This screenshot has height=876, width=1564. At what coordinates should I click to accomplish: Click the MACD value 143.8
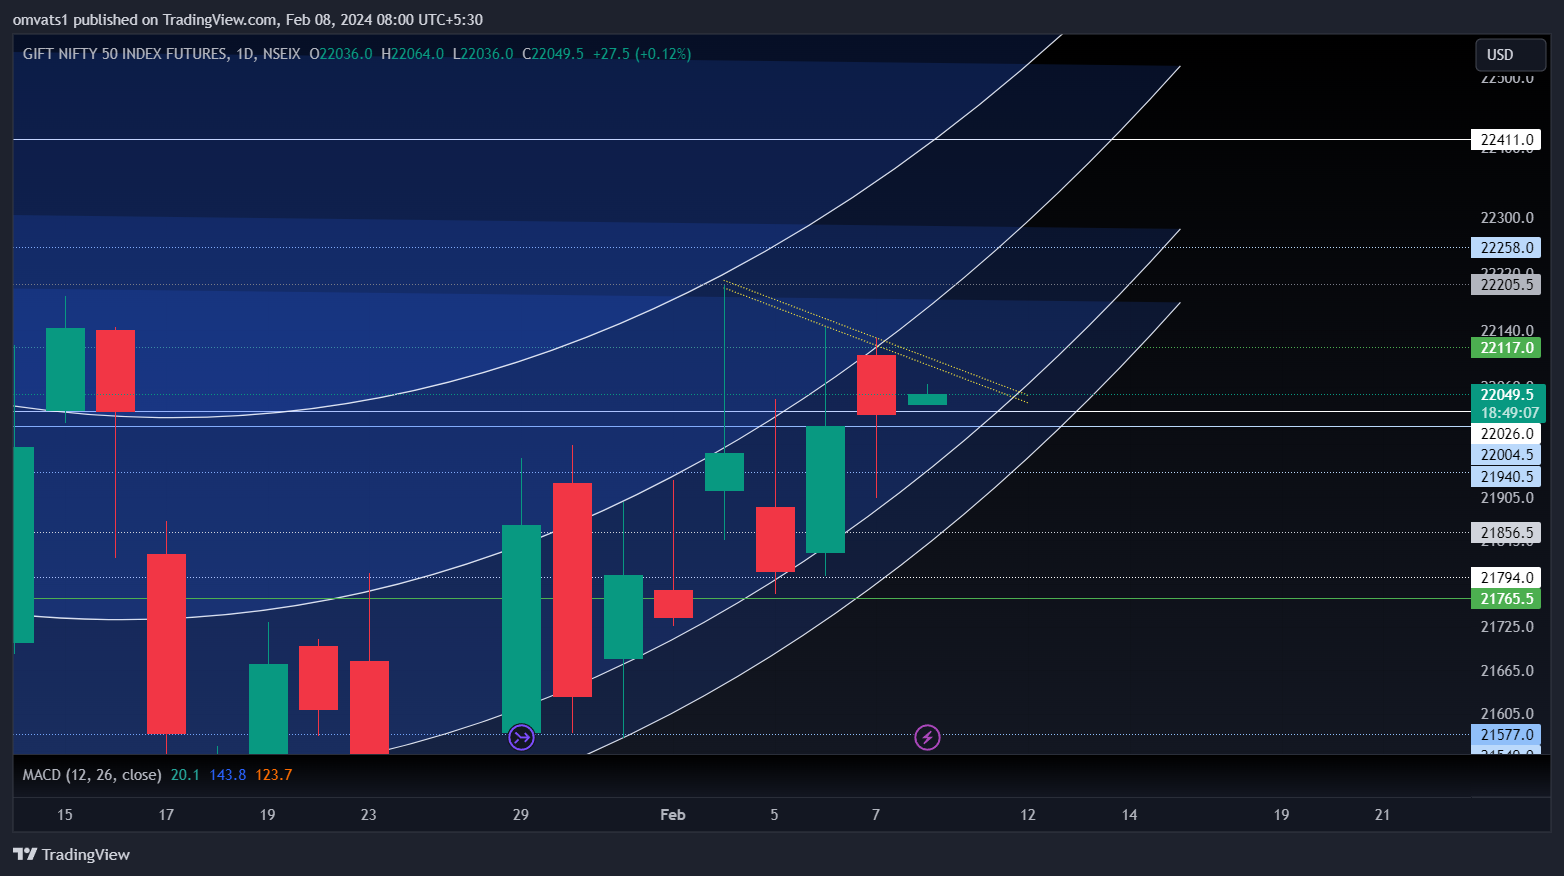[x=227, y=775]
